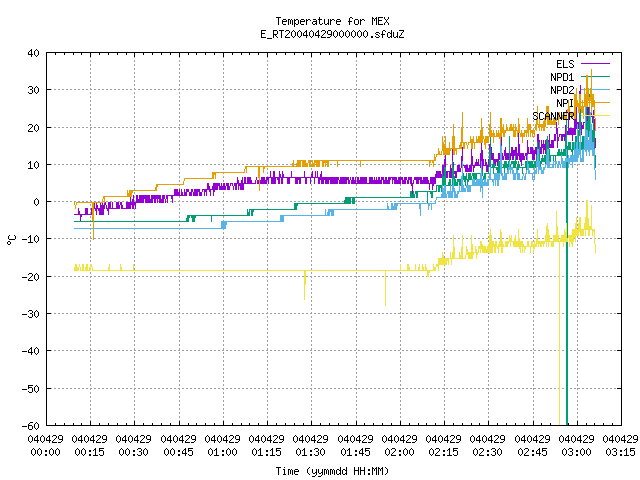Click the y-axis label -40
This screenshot has width=640, height=480.
tap(30, 351)
